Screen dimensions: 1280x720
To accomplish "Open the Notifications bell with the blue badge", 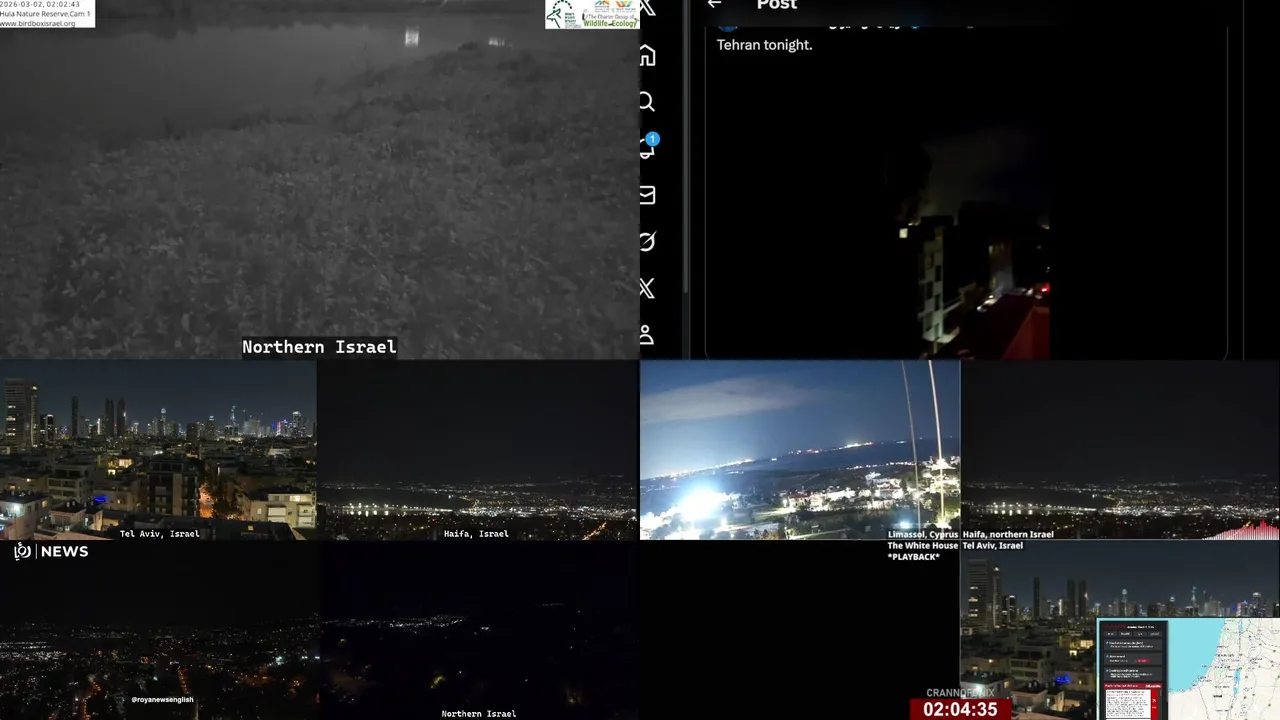I will [647, 148].
